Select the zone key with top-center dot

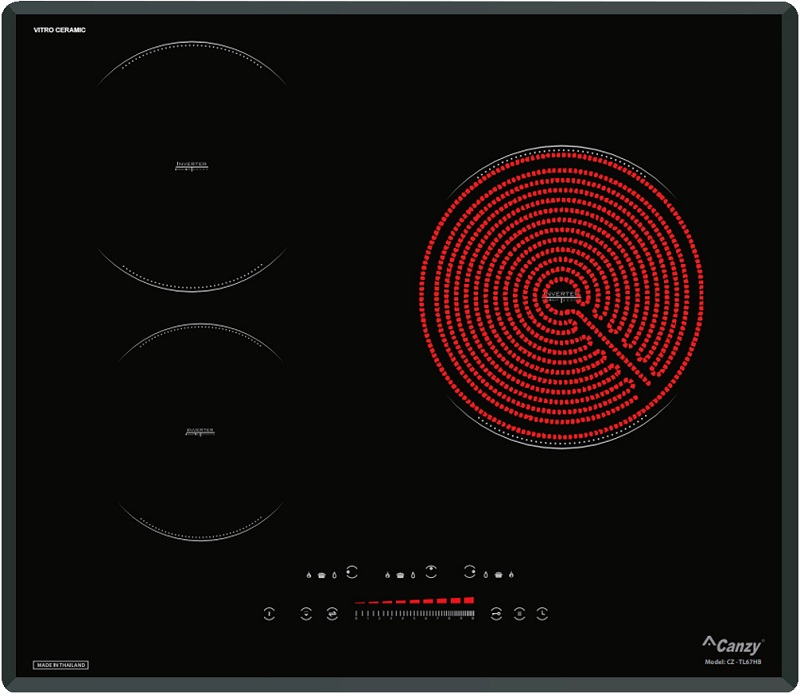point(431,572)
